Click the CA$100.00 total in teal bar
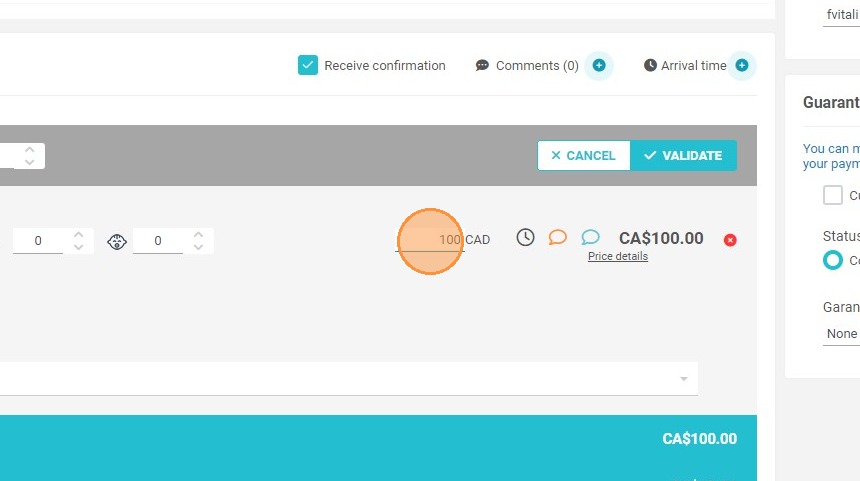Screen dimensions: 860x481 pyautogui.click(x=699, y=439)
